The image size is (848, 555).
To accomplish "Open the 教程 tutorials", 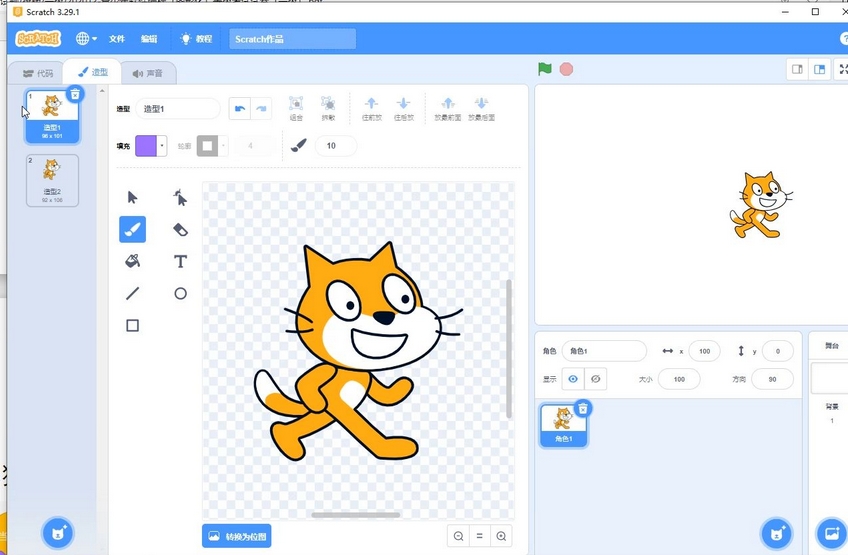I will coord(197,39).
